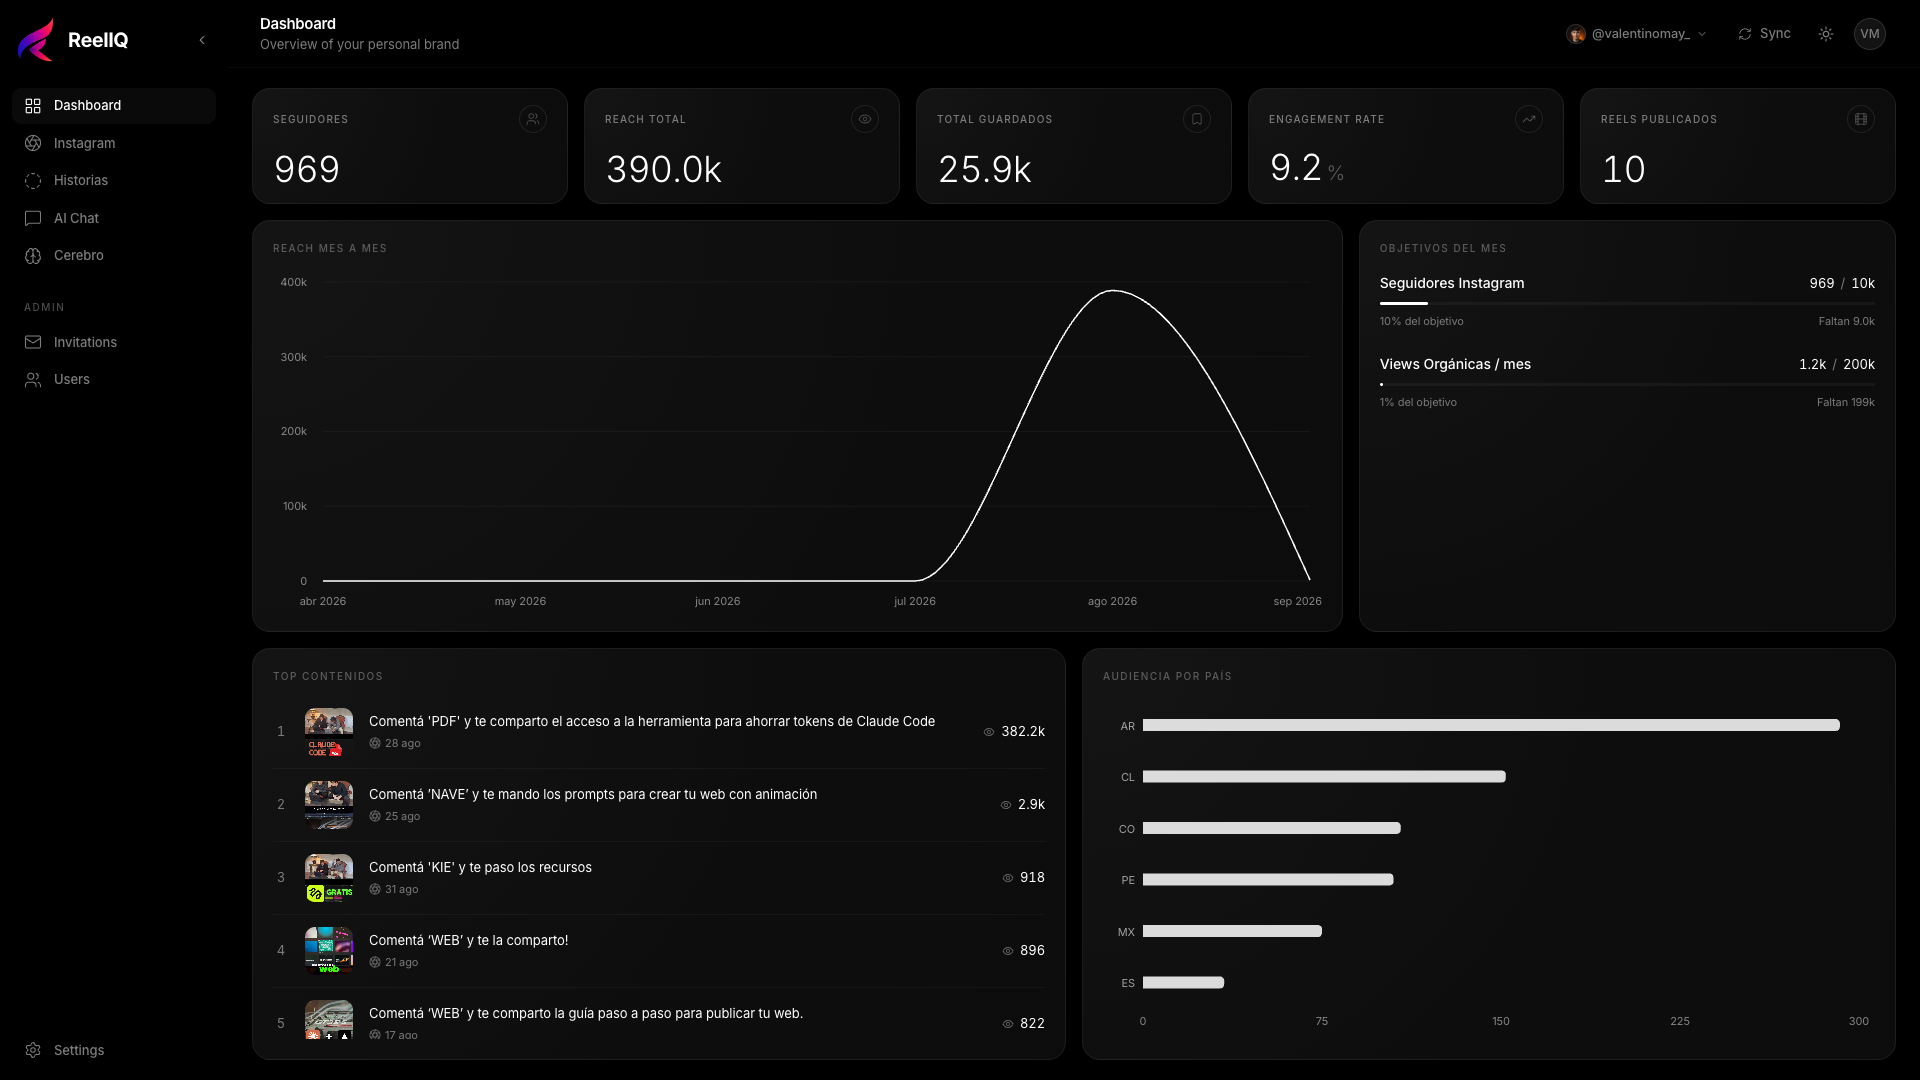Viewport: 1920px width, 1080px height.
Task: Click the Invitations envelope icon
Action: coord(33,342)
